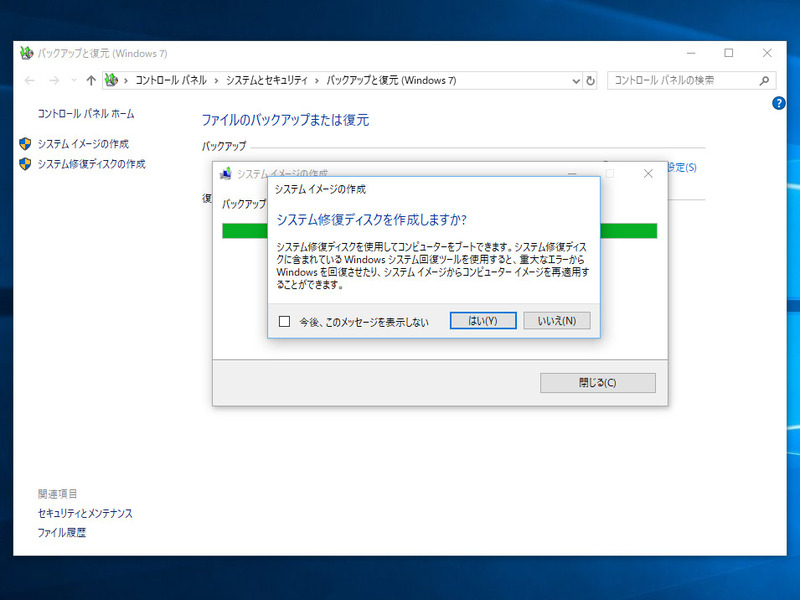Viewport: 800px width, 600px height.
Task: Open the recent locations dropdown arrow
Action: click(73, 81)
